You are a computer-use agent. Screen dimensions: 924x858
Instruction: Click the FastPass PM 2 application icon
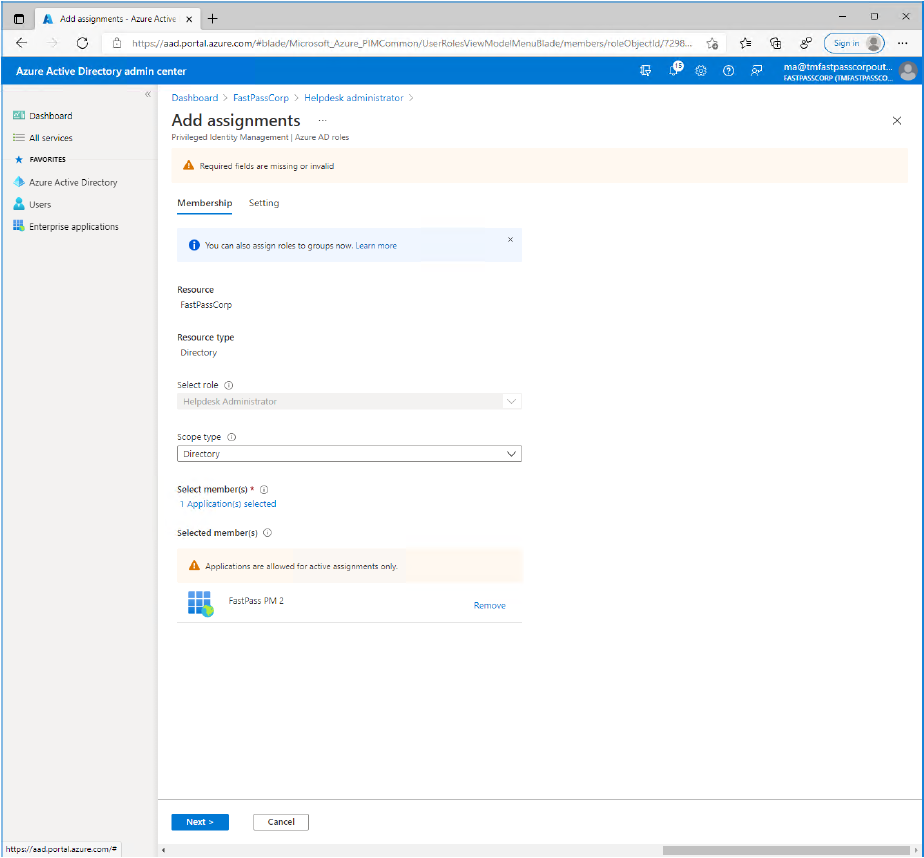[200, 604]
